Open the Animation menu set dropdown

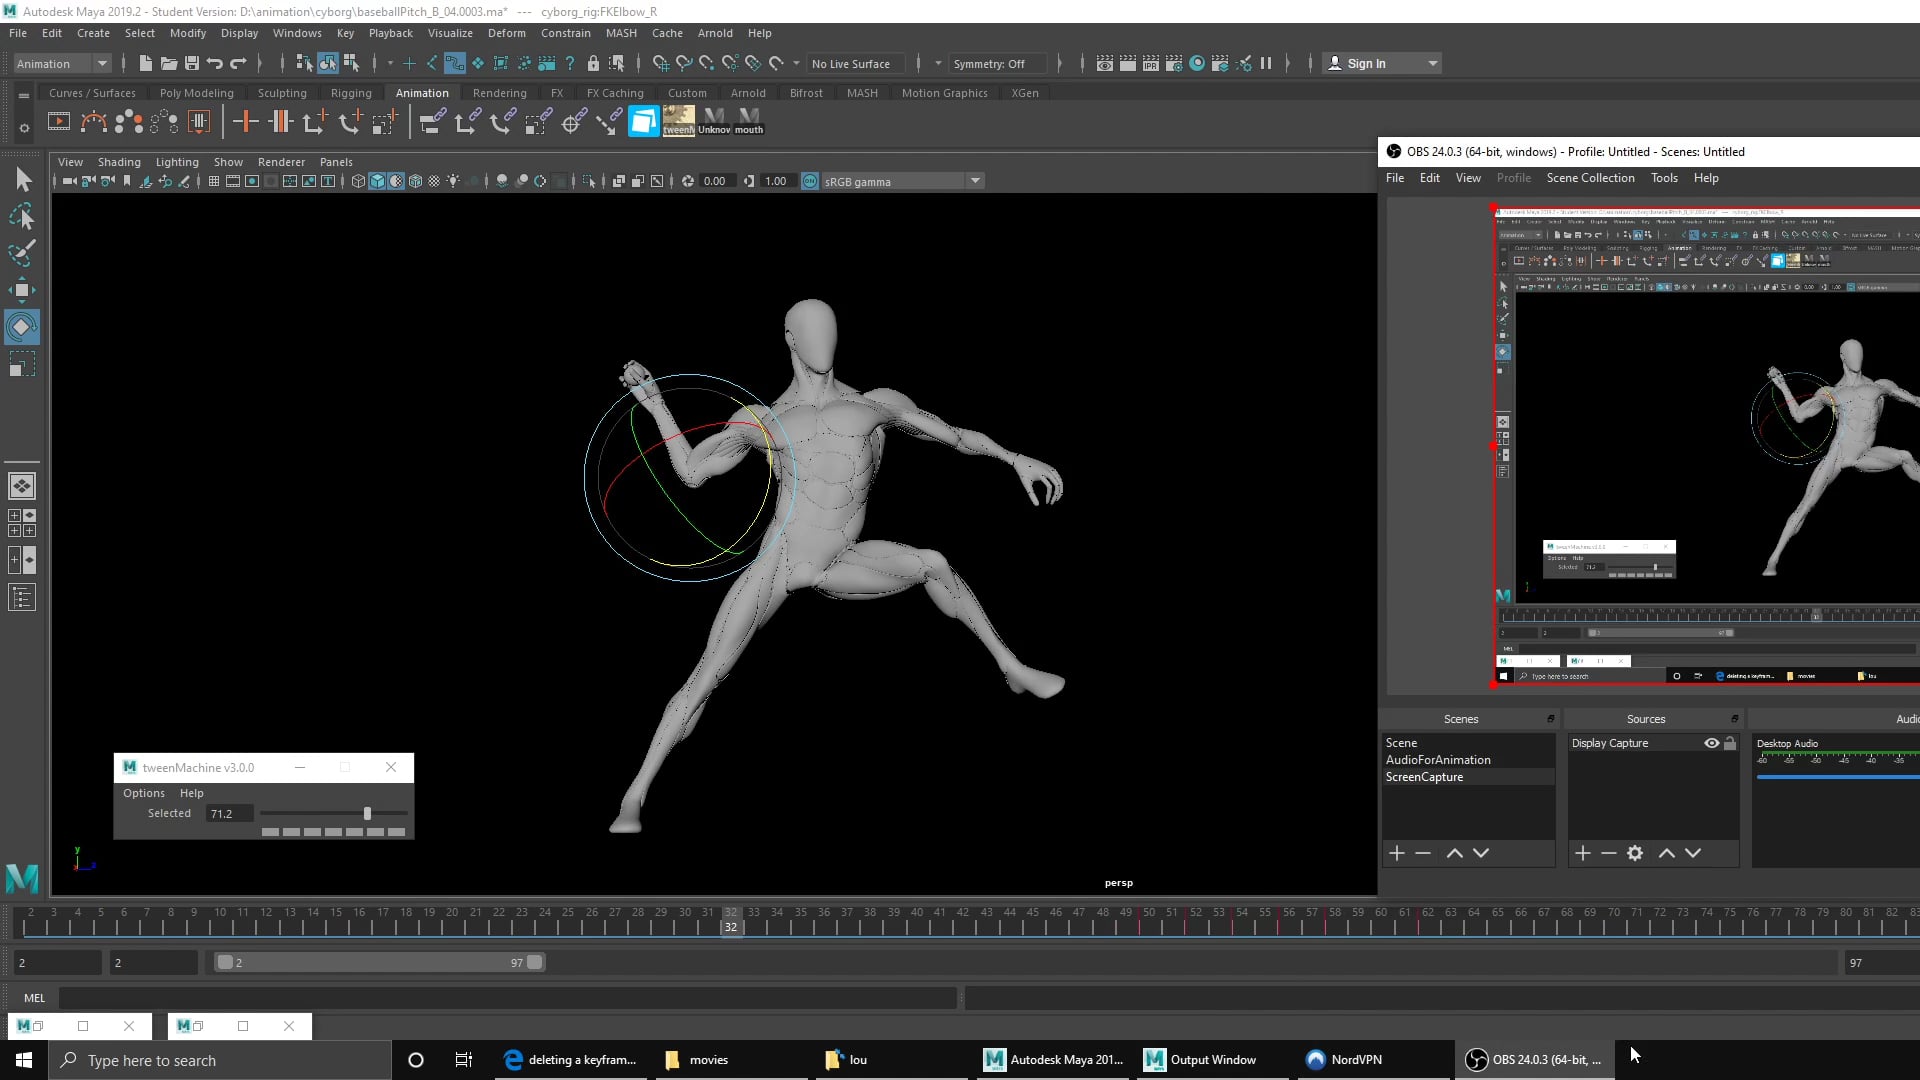[x=60, y=63]
